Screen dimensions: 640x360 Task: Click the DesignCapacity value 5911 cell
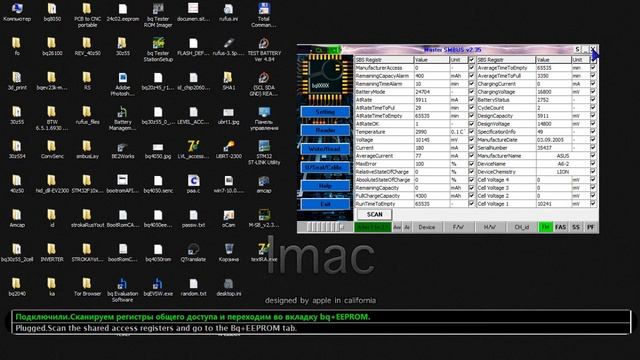pyautogui.click(x=553, y=116)
